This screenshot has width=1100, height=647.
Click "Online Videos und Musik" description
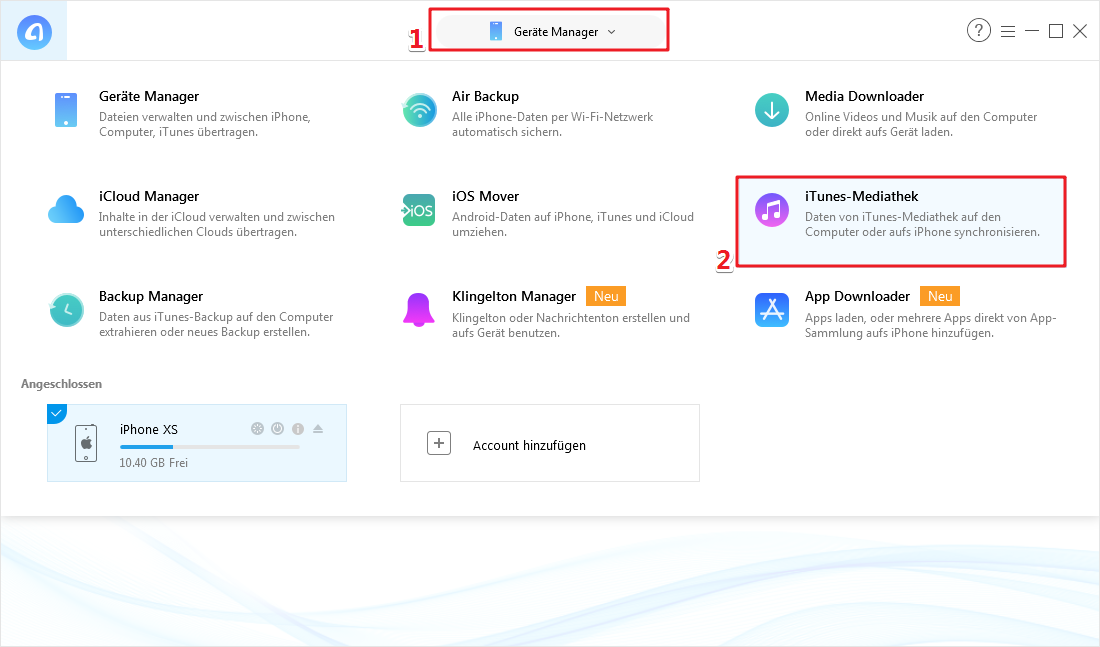click(x=921, y=124)
